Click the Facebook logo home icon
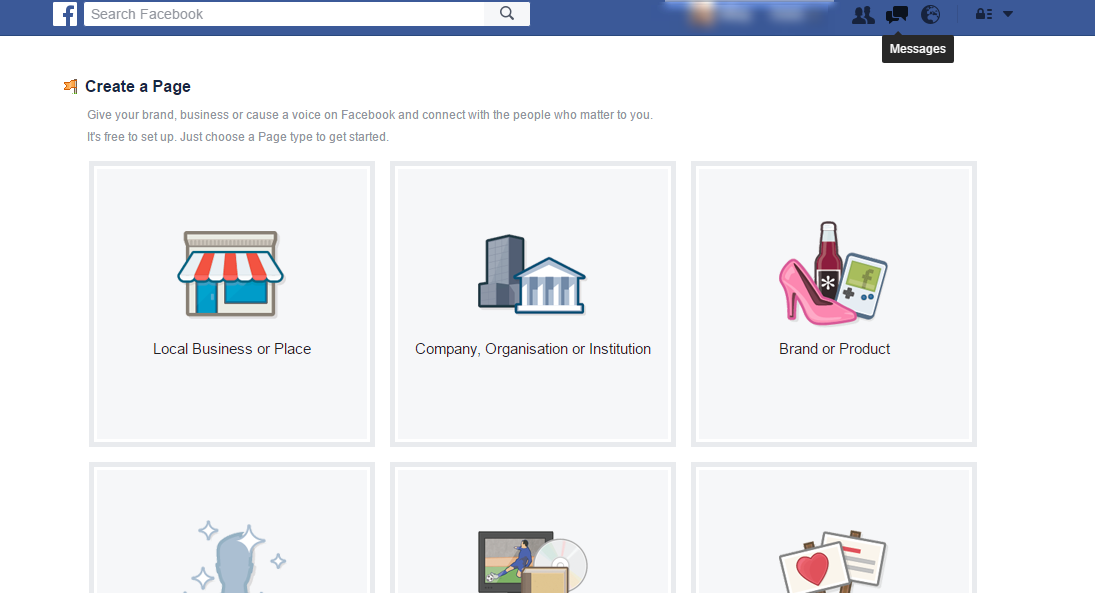The image size is (1095, 593). pyautogui.click(x=65, y=14)
